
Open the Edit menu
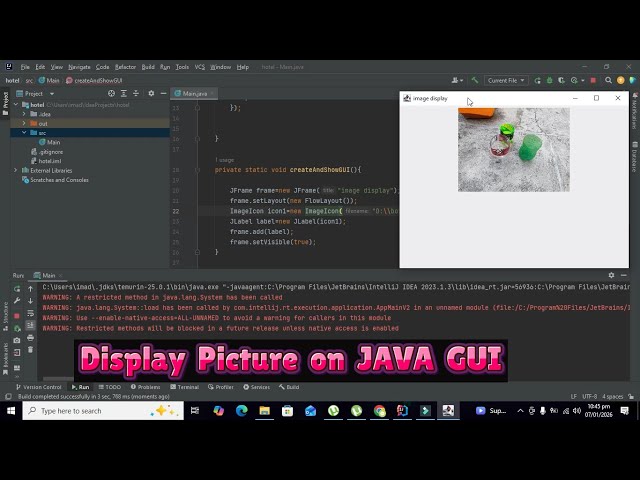tap(40, 67)
